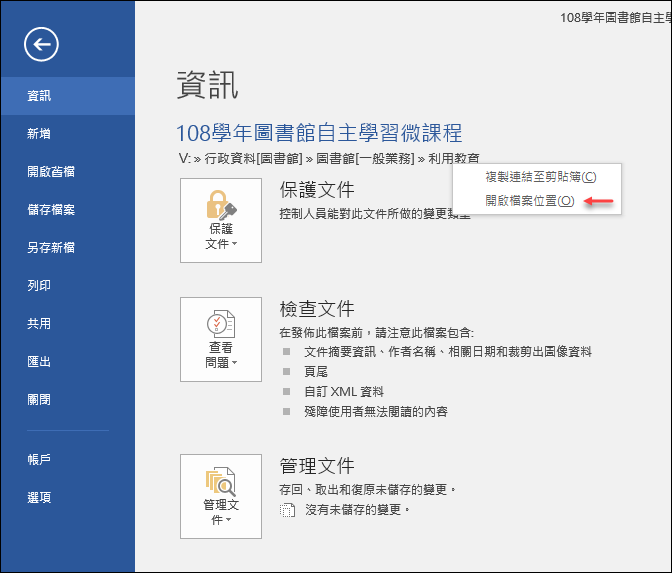Click 殘障使用者無法閱讀的內容 list item
The image size is (672, 573).
[376, 412]
